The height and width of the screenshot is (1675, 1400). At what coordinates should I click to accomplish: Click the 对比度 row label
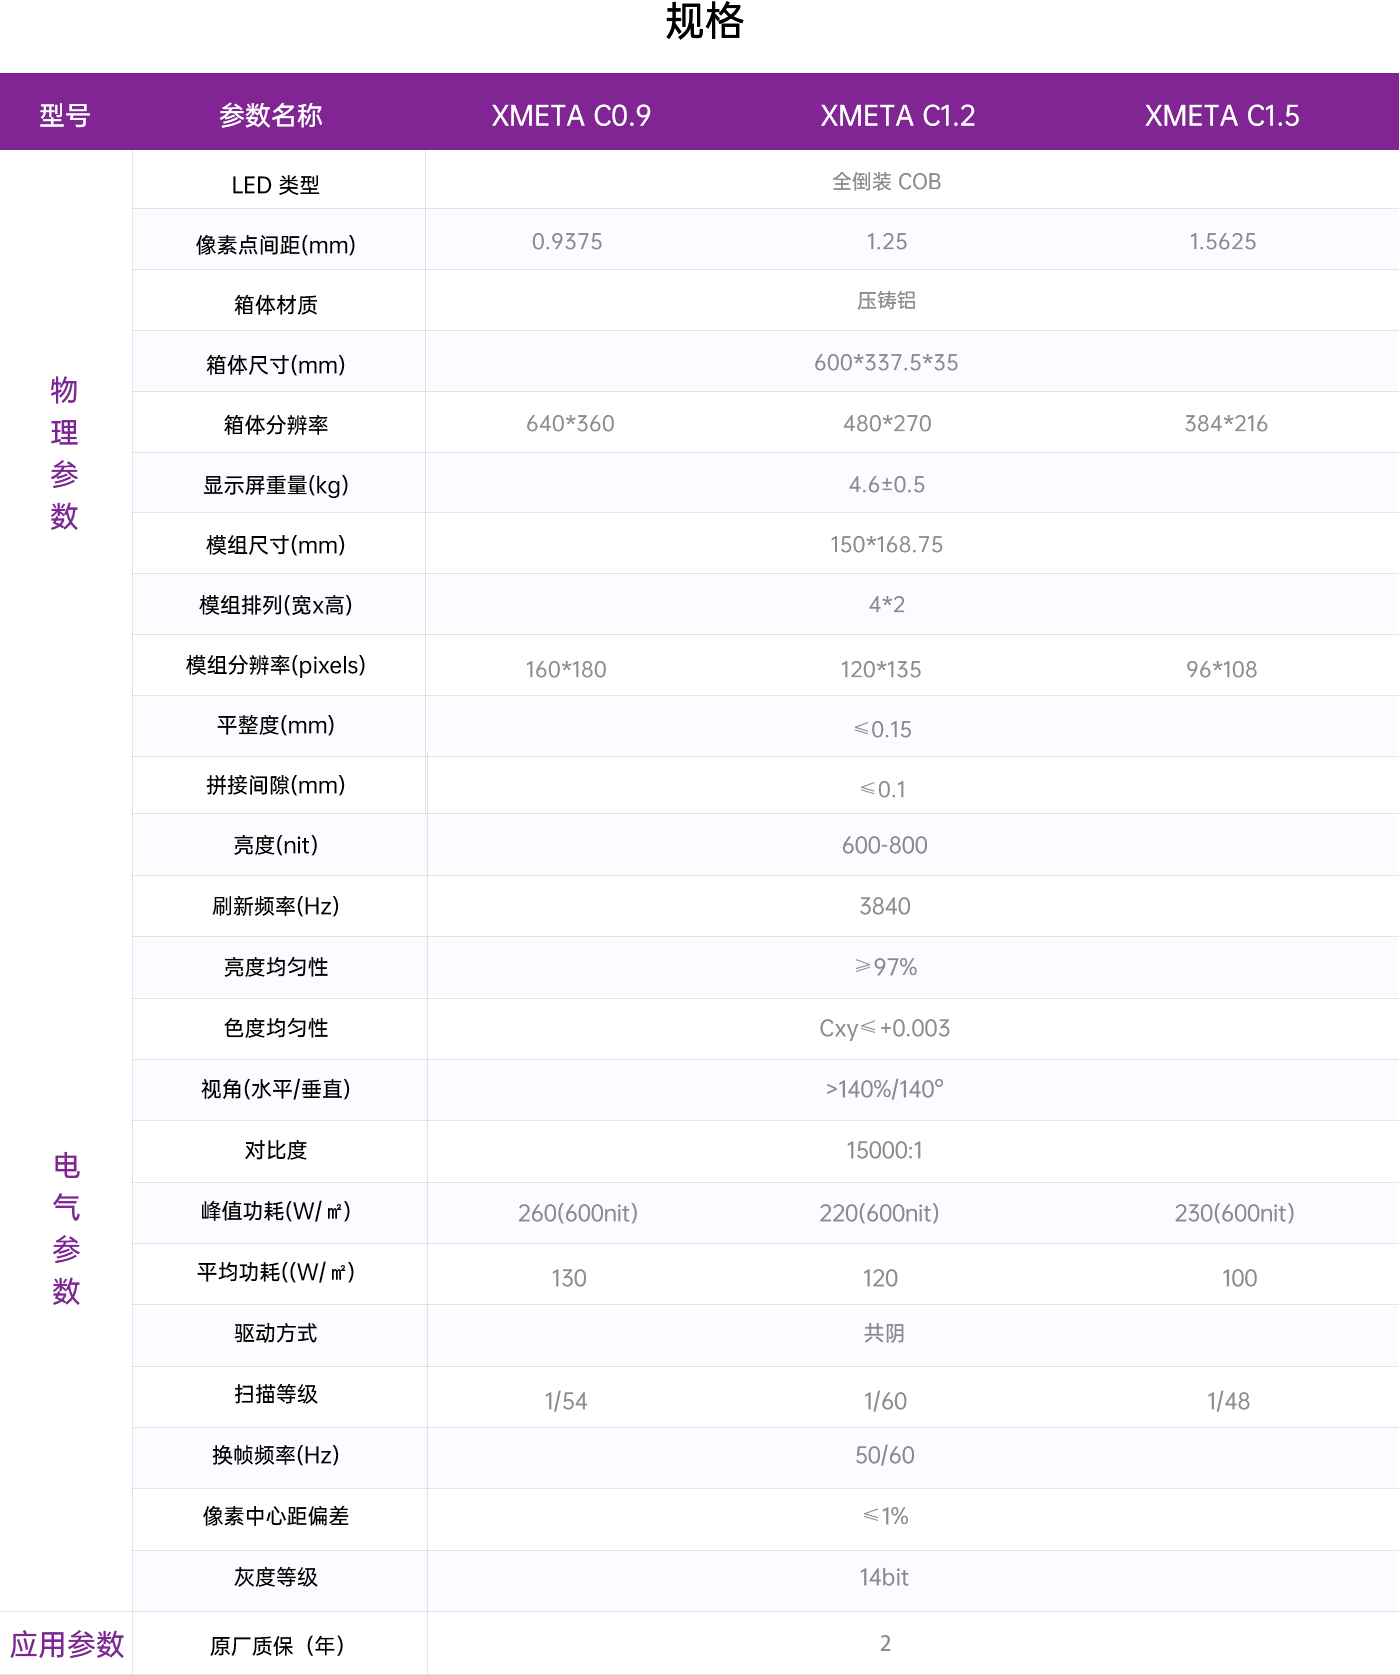click(276, 1150)
